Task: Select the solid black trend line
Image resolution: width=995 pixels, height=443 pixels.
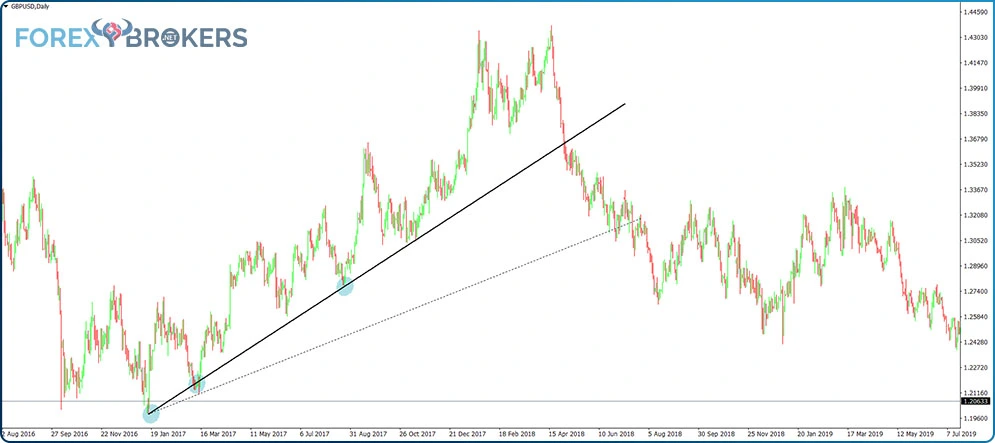Action: tap(388, 258)
